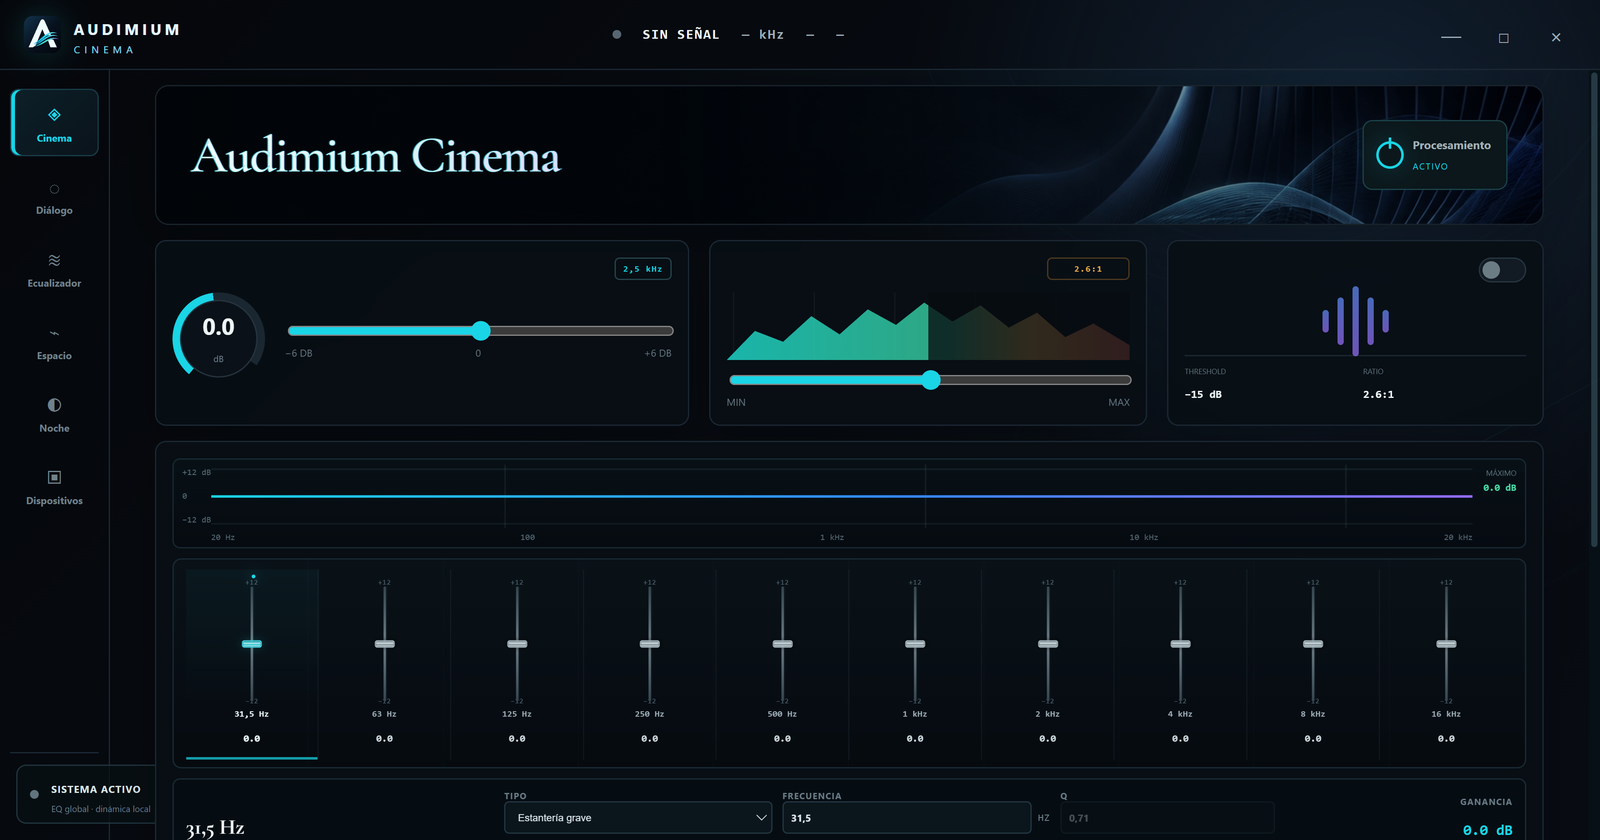Click the purple waveform bars icon
The image size is (1600, 840).
[x=1355, y=321]
